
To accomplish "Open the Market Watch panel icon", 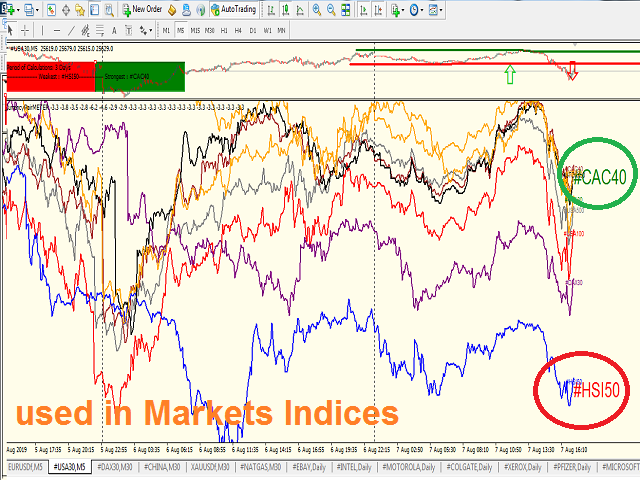I will tap(51, 10).
